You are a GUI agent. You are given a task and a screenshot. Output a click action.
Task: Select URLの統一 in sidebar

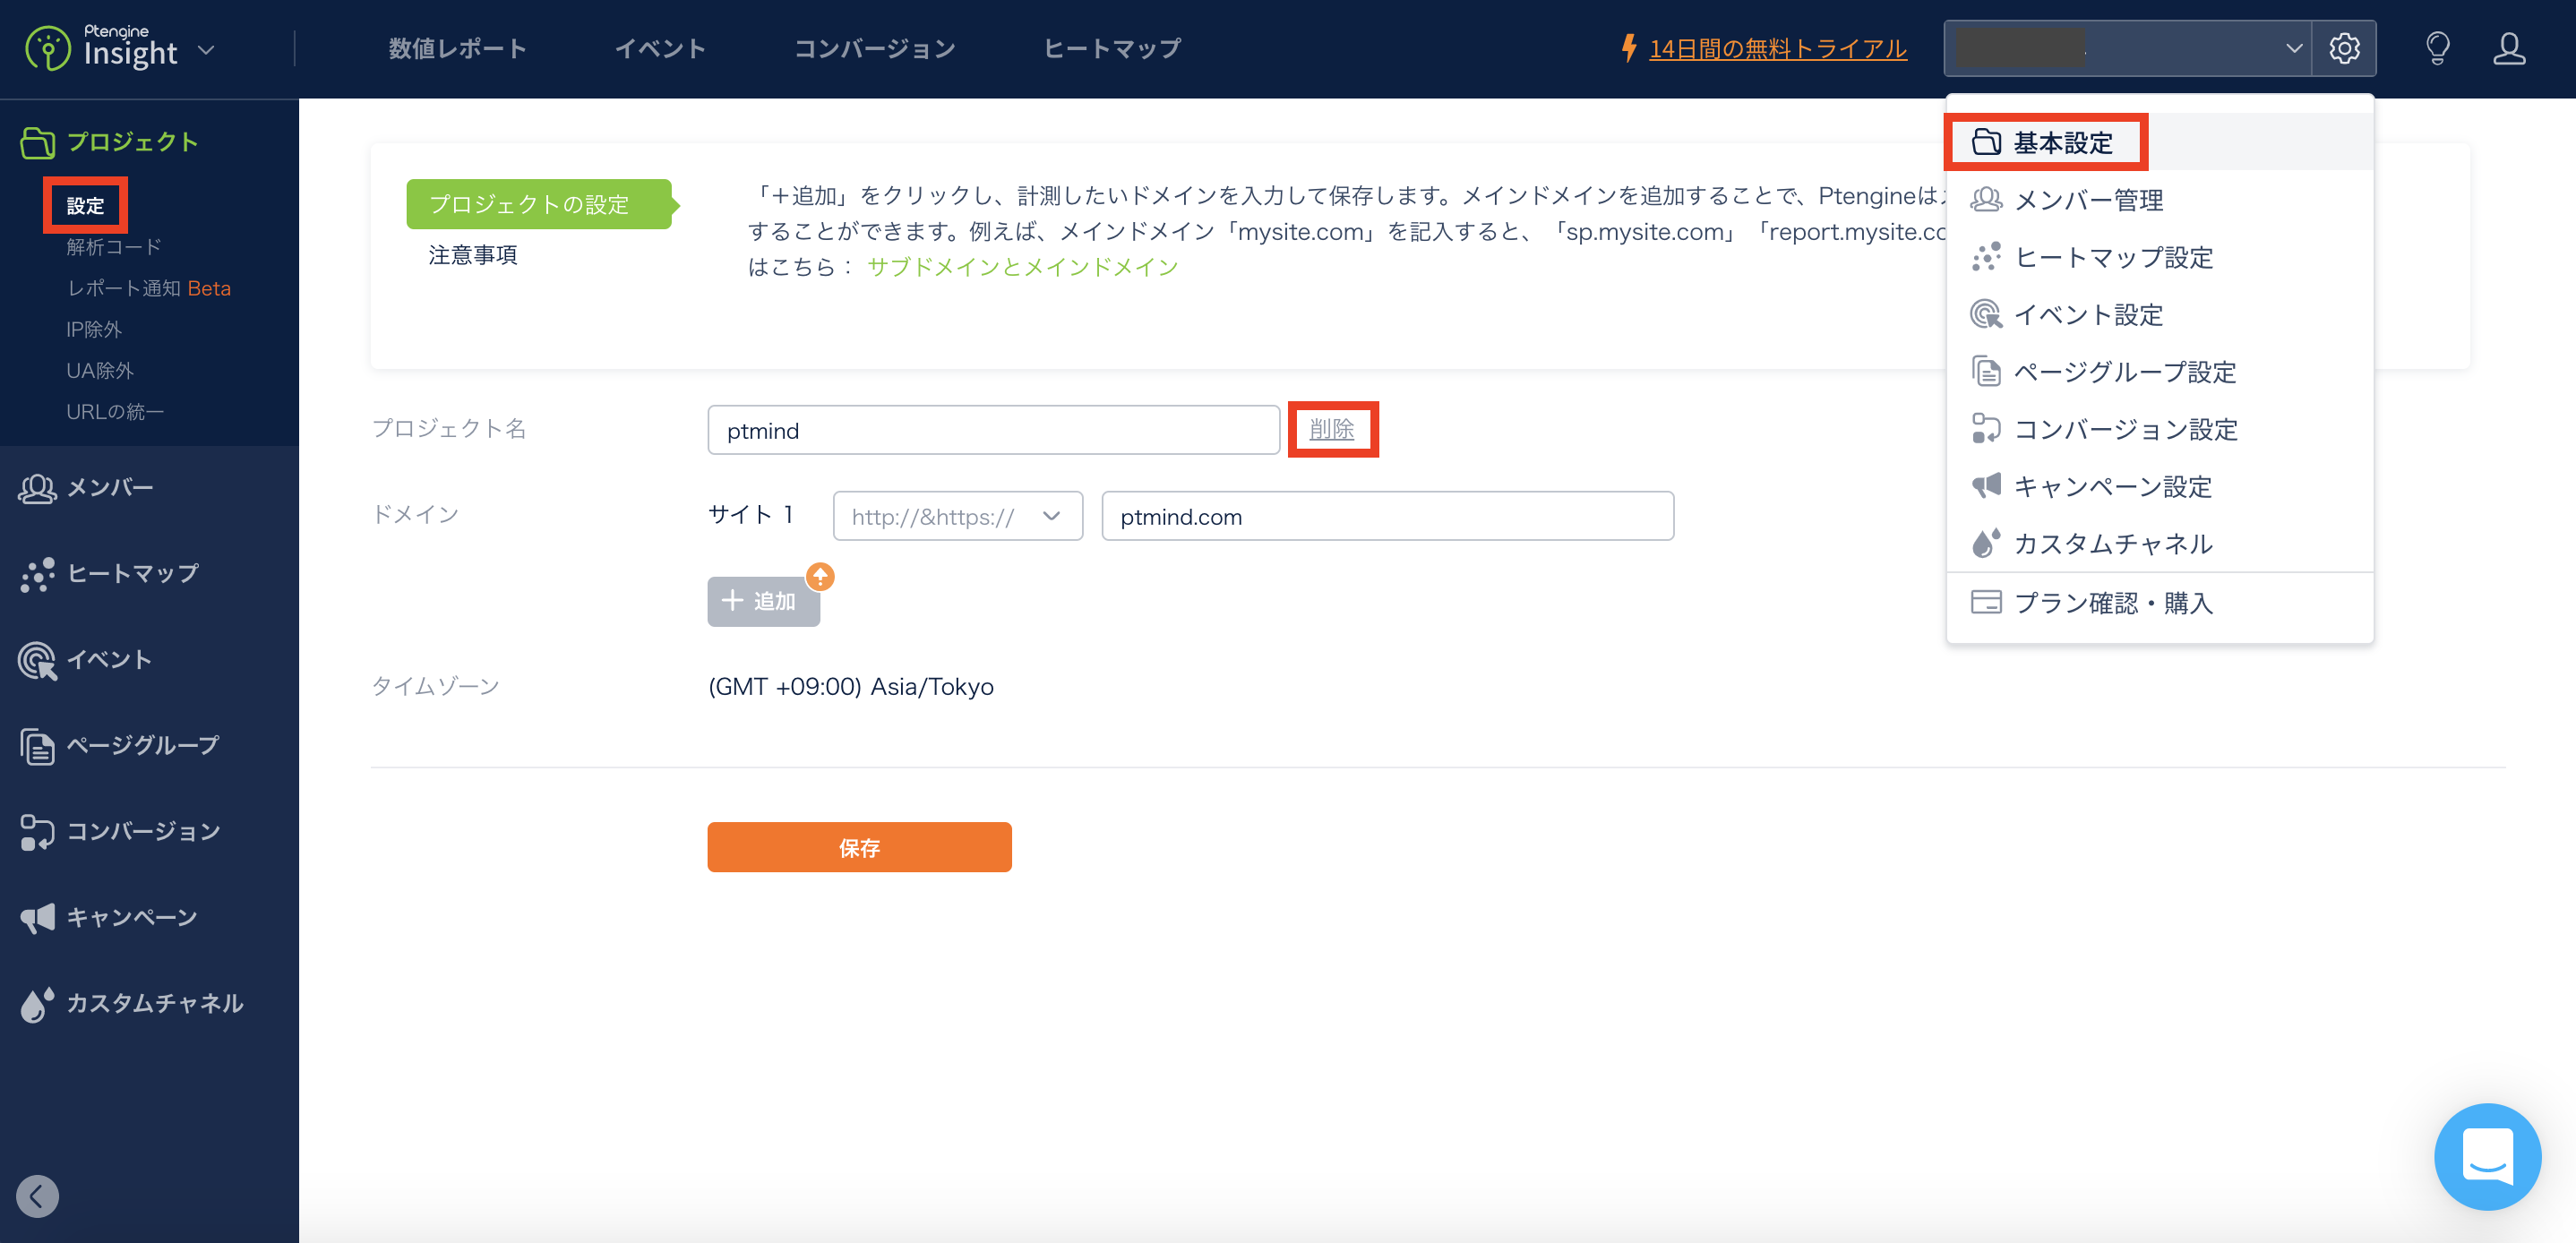115,411
